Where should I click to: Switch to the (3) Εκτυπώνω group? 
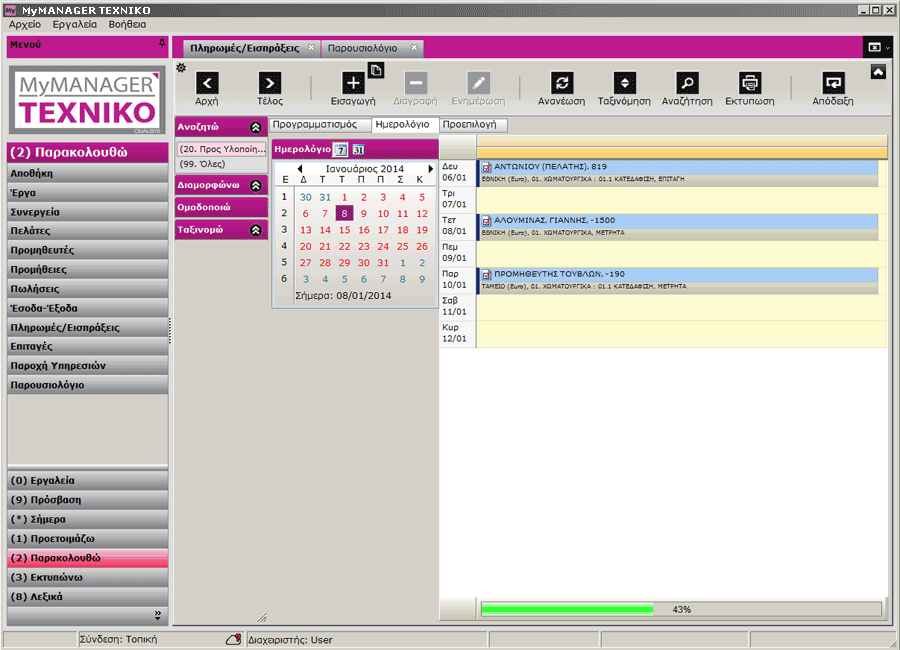(88, 577)
